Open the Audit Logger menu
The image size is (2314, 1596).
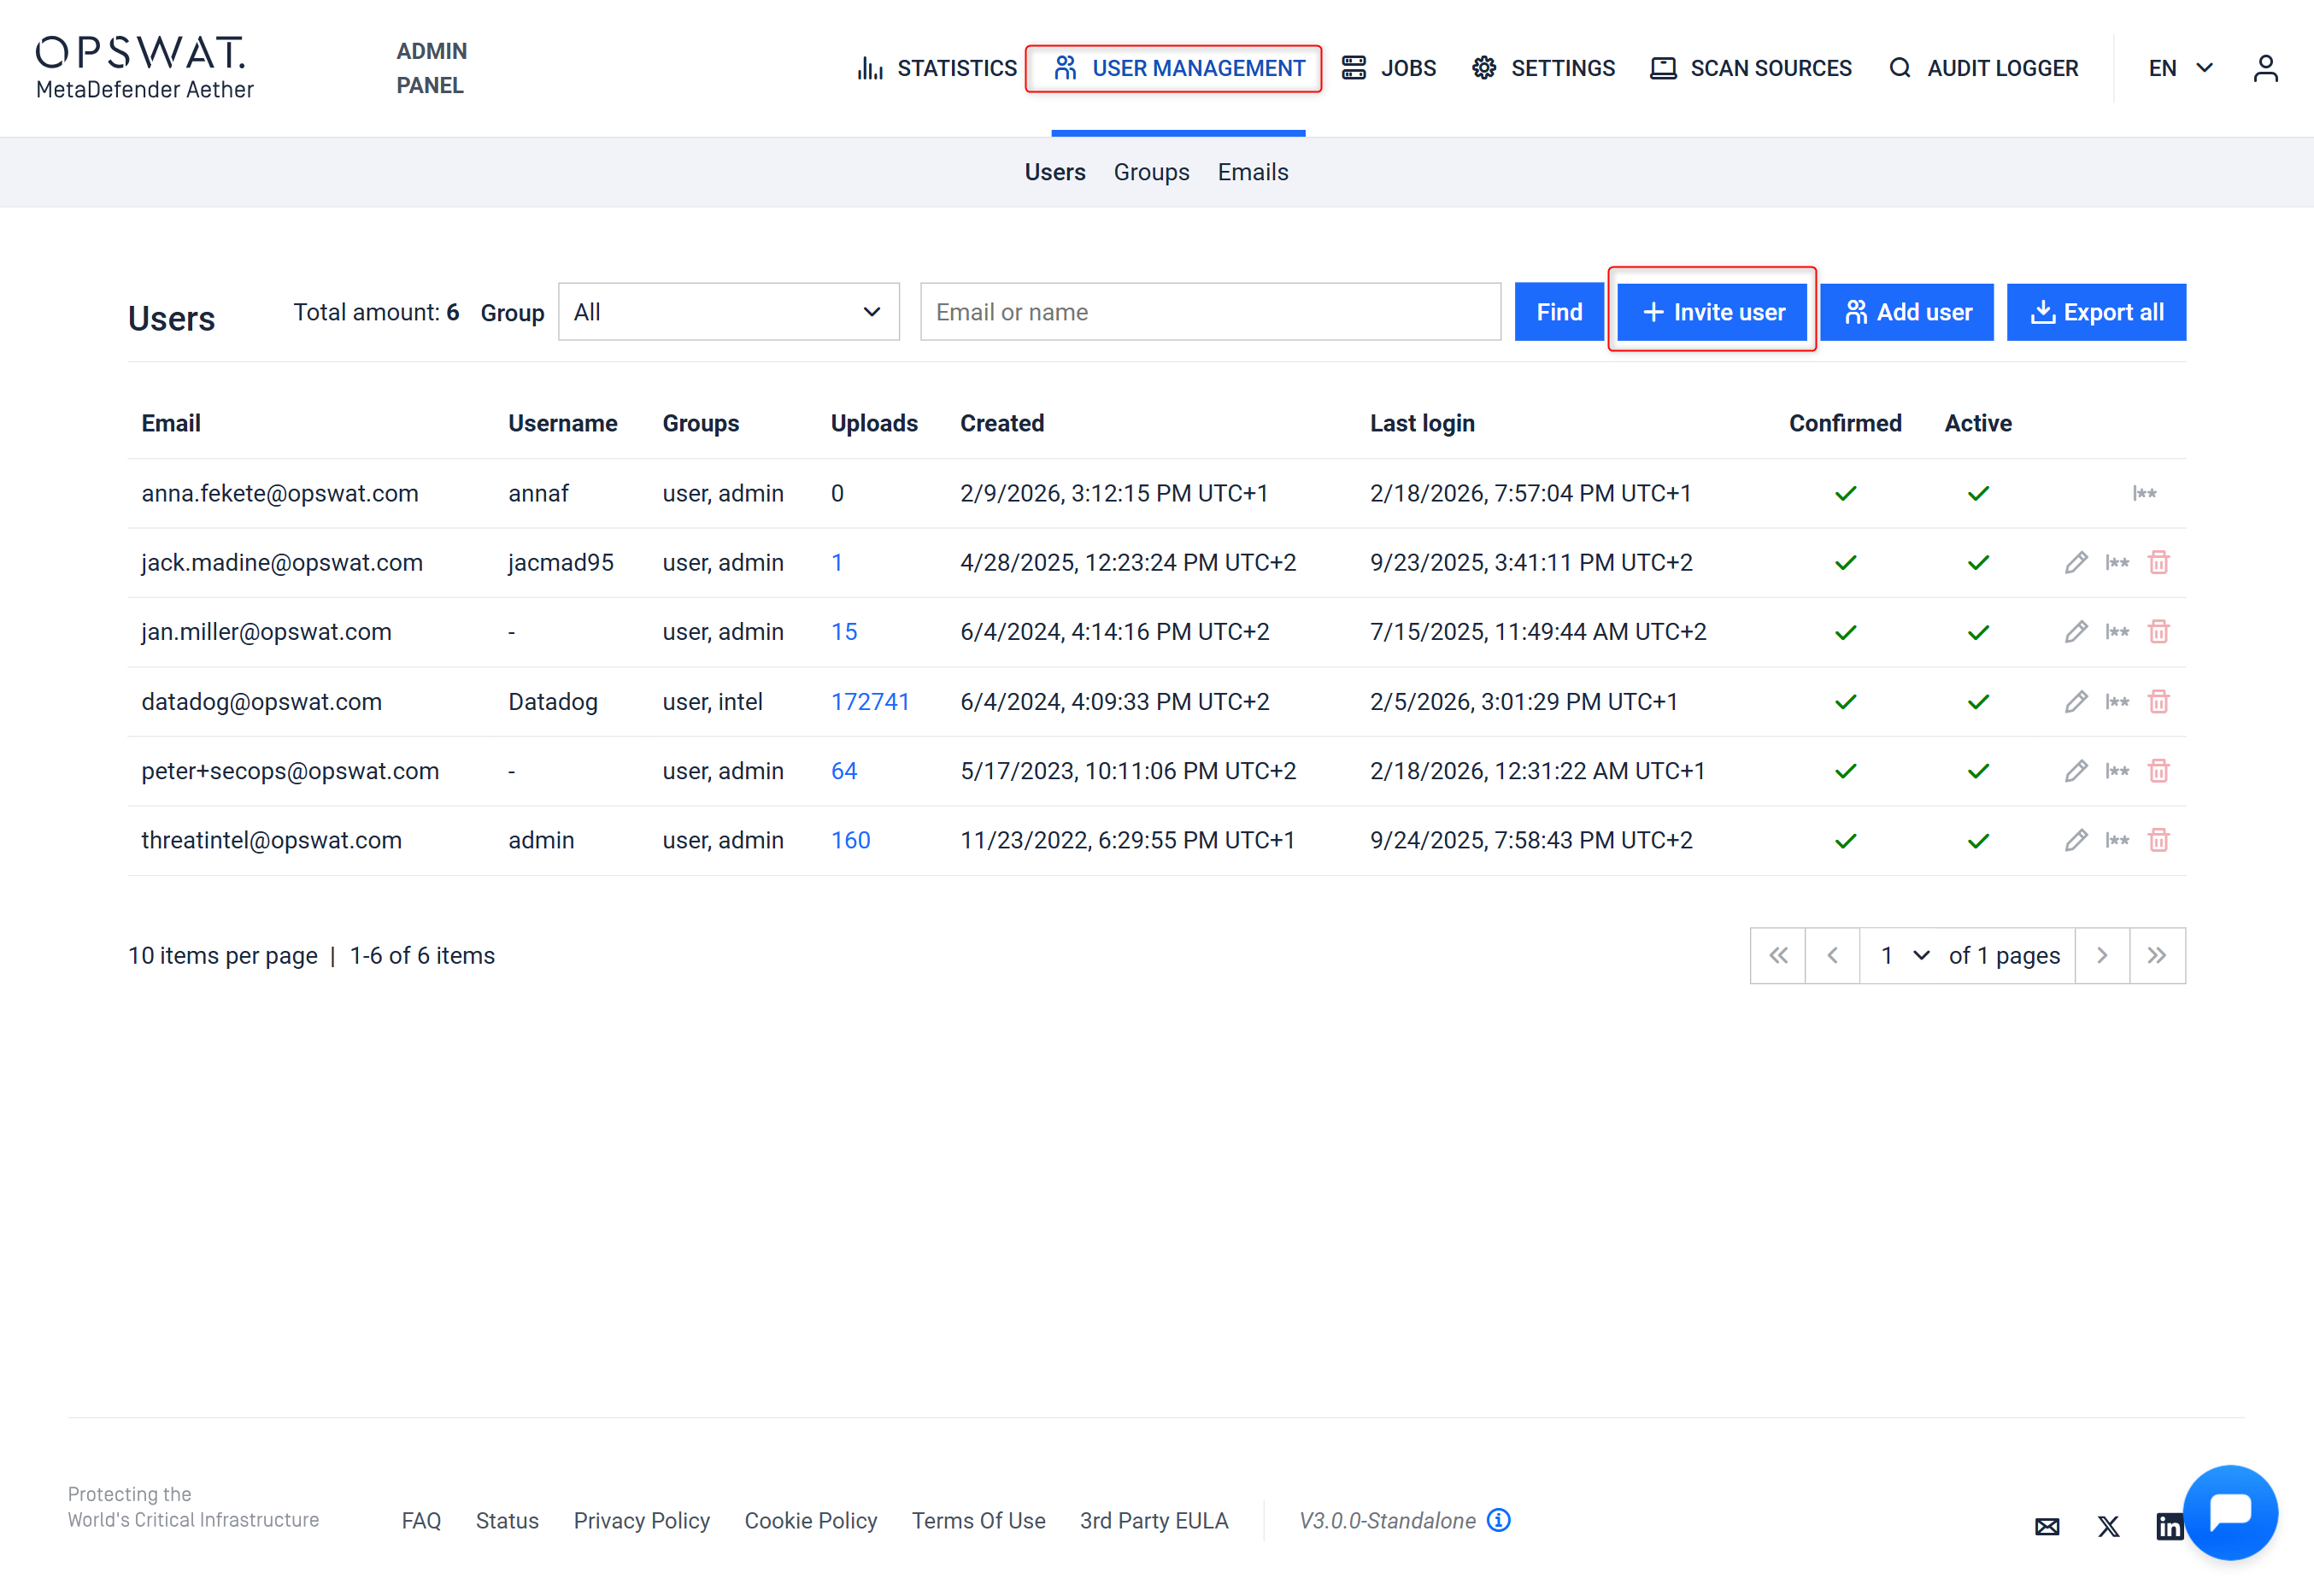[1984, 68]
